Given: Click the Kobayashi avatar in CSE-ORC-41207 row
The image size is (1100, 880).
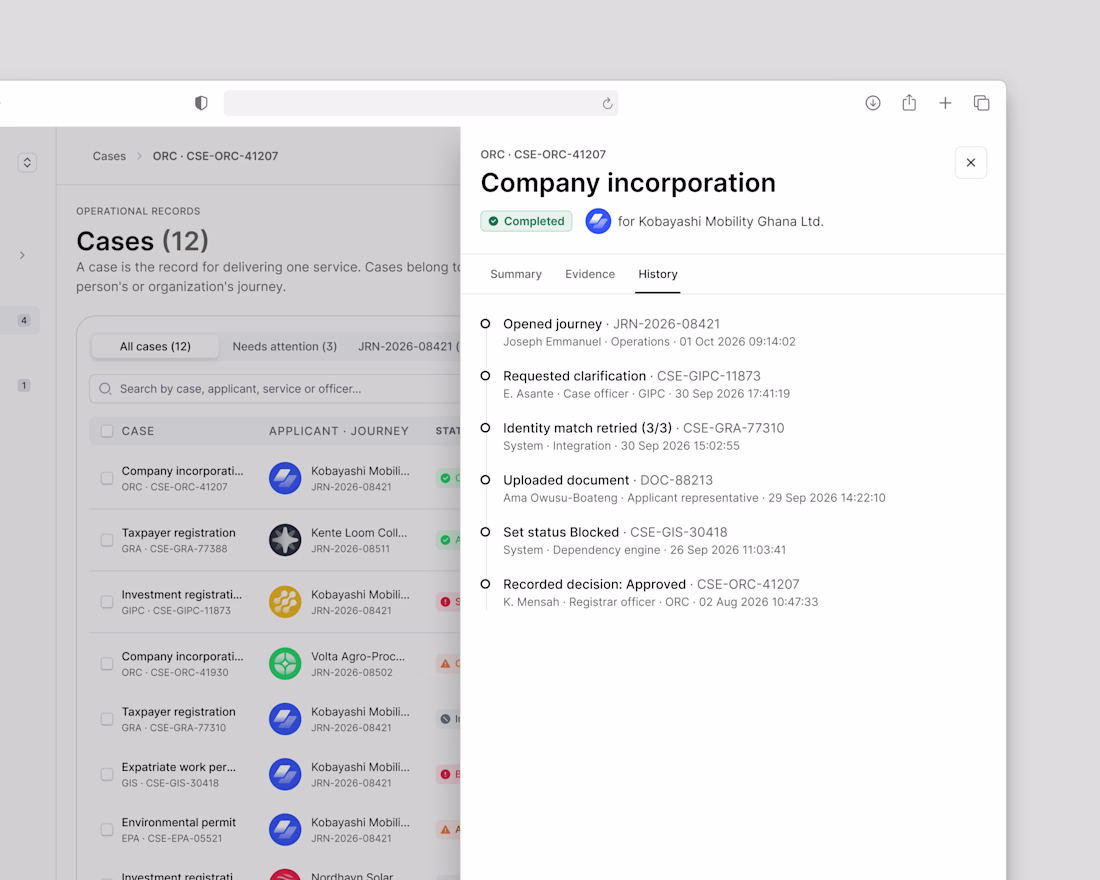Looking at the screenshot, I should click(x=285, y=478).
